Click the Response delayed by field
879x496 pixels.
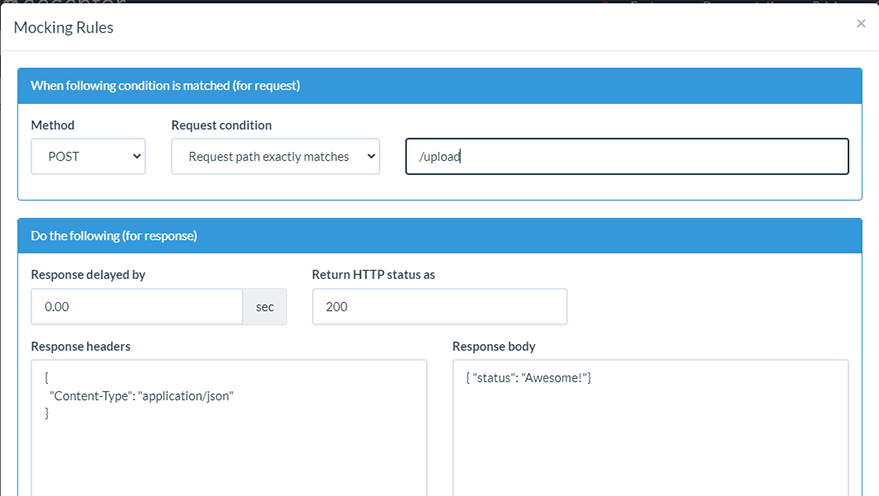(137, 307)
